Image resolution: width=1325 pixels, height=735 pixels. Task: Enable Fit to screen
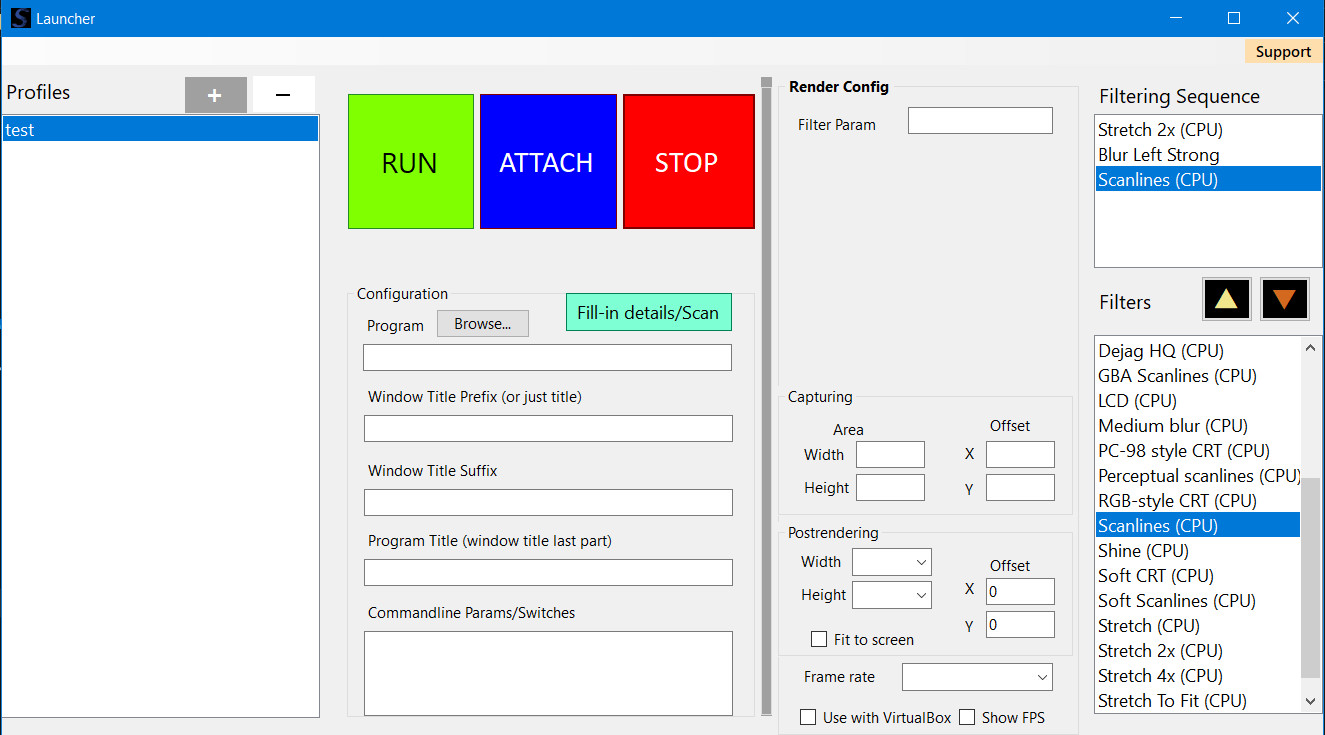point(819,639)
